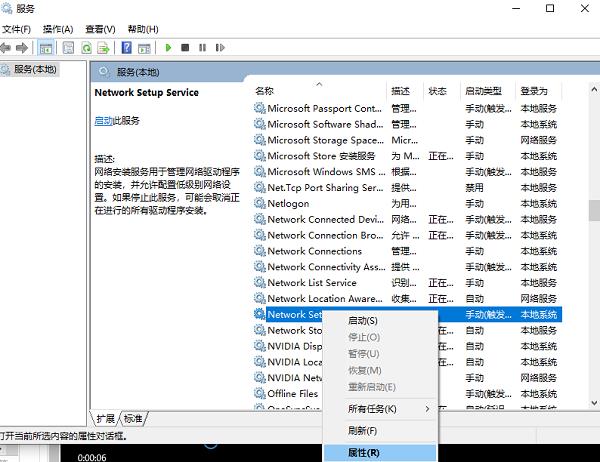Select the Microsoft Software Shadow Copy service row
This screenshot has width=600, height=462.
tap(406, 124)
